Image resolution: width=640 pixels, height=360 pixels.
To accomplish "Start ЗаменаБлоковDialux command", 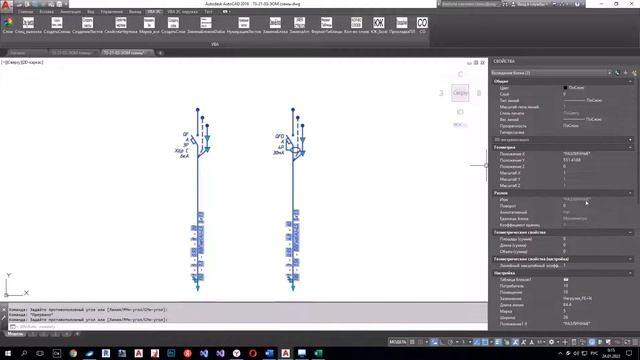I will coord(206,24).
